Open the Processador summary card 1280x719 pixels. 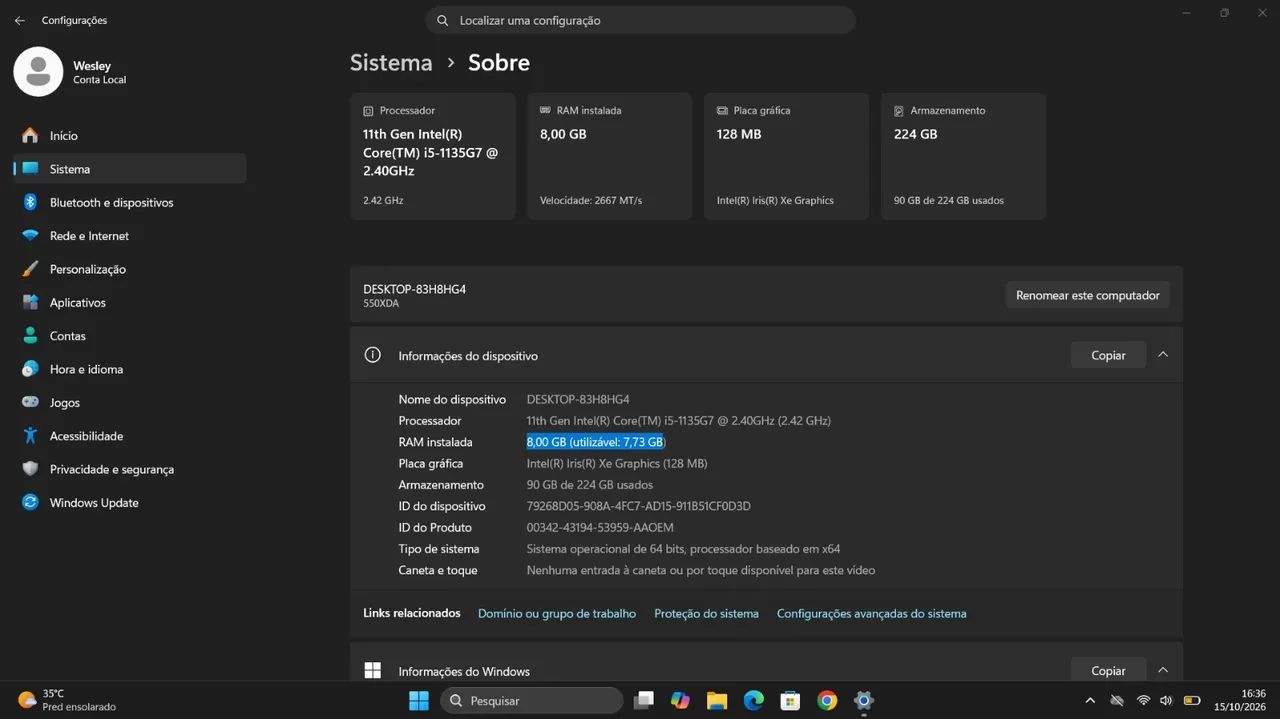click(x=433, y=156)
